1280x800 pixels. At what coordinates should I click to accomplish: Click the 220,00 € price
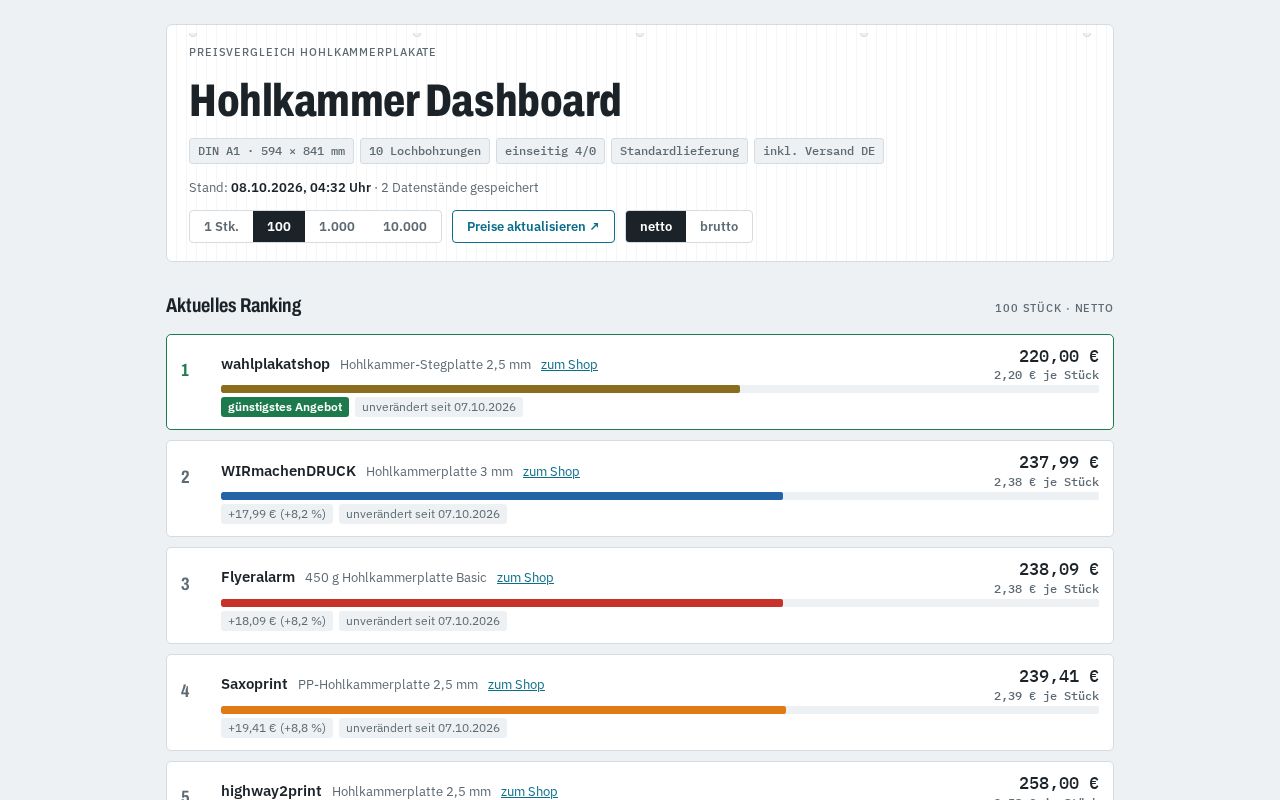click(1059, 356)
